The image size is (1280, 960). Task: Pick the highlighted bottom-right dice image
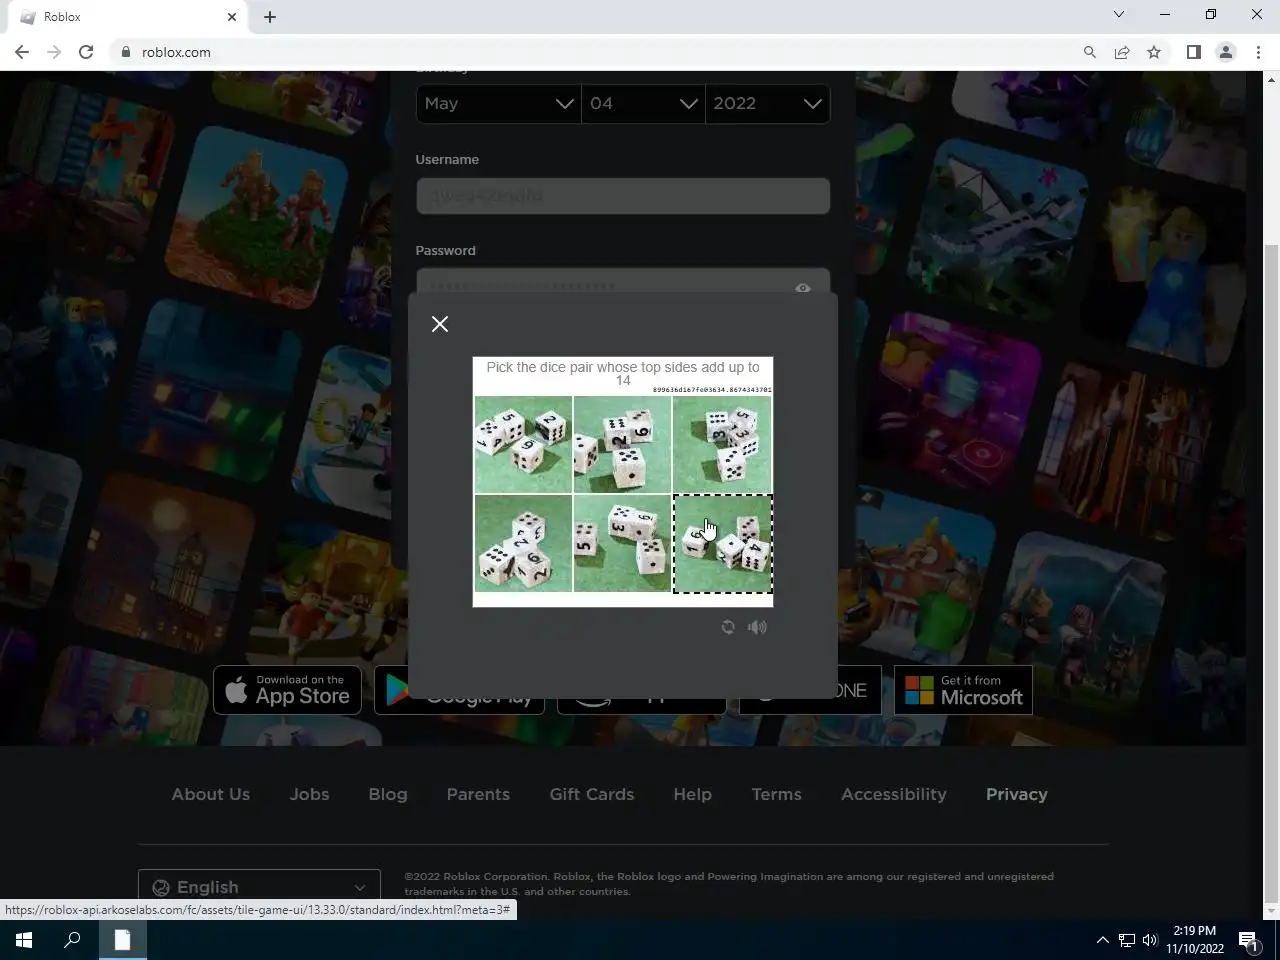[x=722, y=543]
